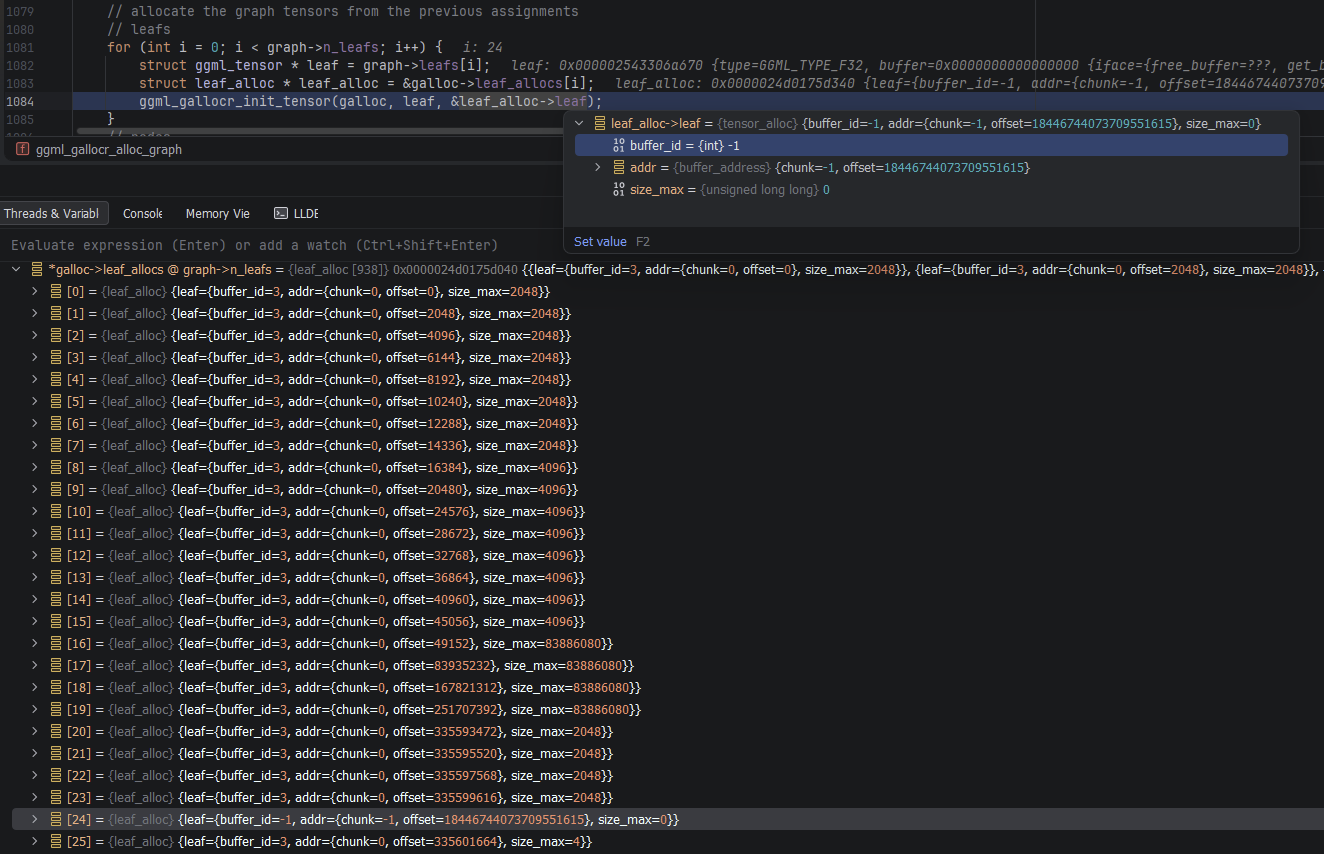Click the struct icon of row [21]

[x=56, y=753]
